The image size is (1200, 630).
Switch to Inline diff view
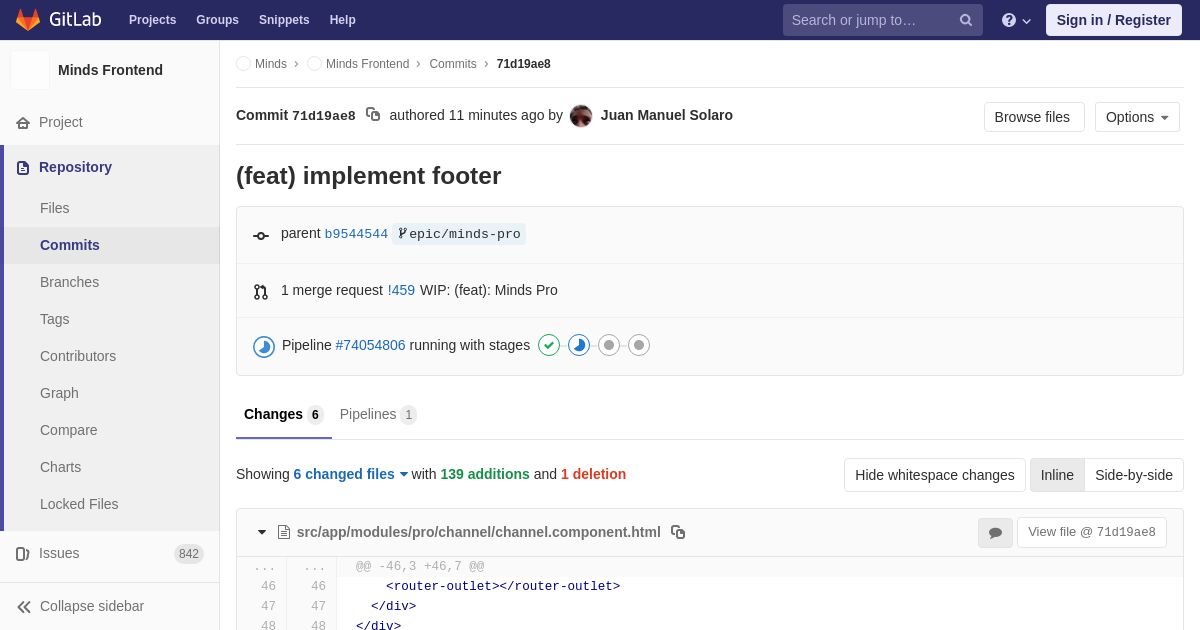1057,475
